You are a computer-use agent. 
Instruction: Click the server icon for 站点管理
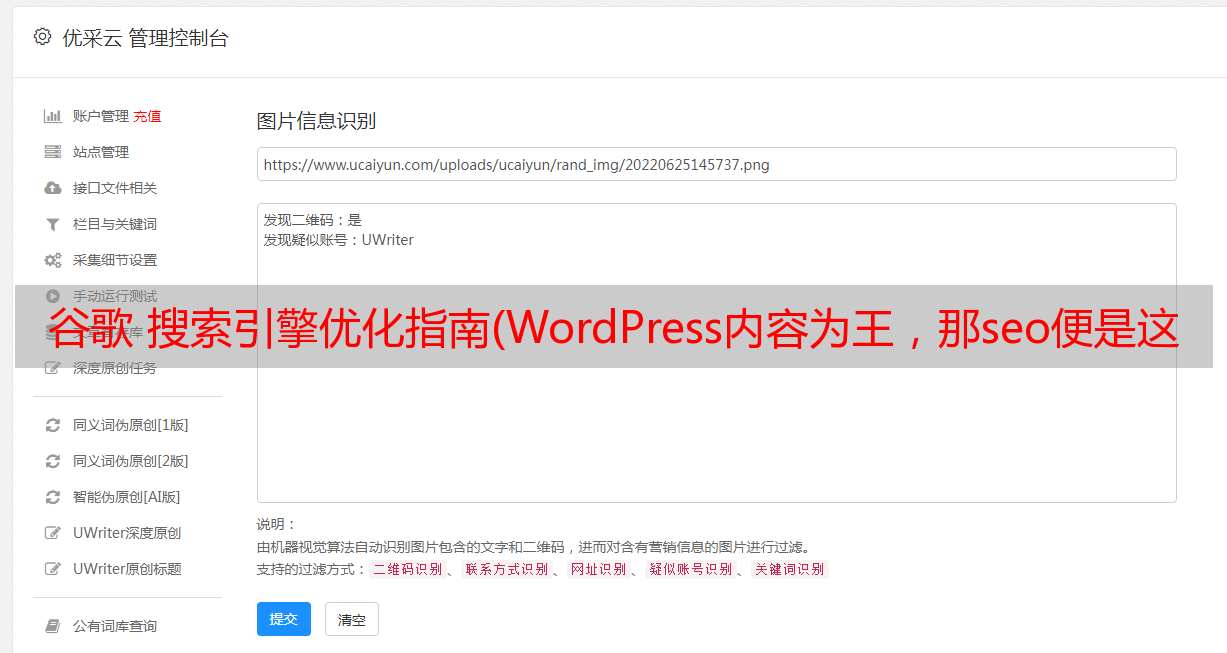click(53, 152)
